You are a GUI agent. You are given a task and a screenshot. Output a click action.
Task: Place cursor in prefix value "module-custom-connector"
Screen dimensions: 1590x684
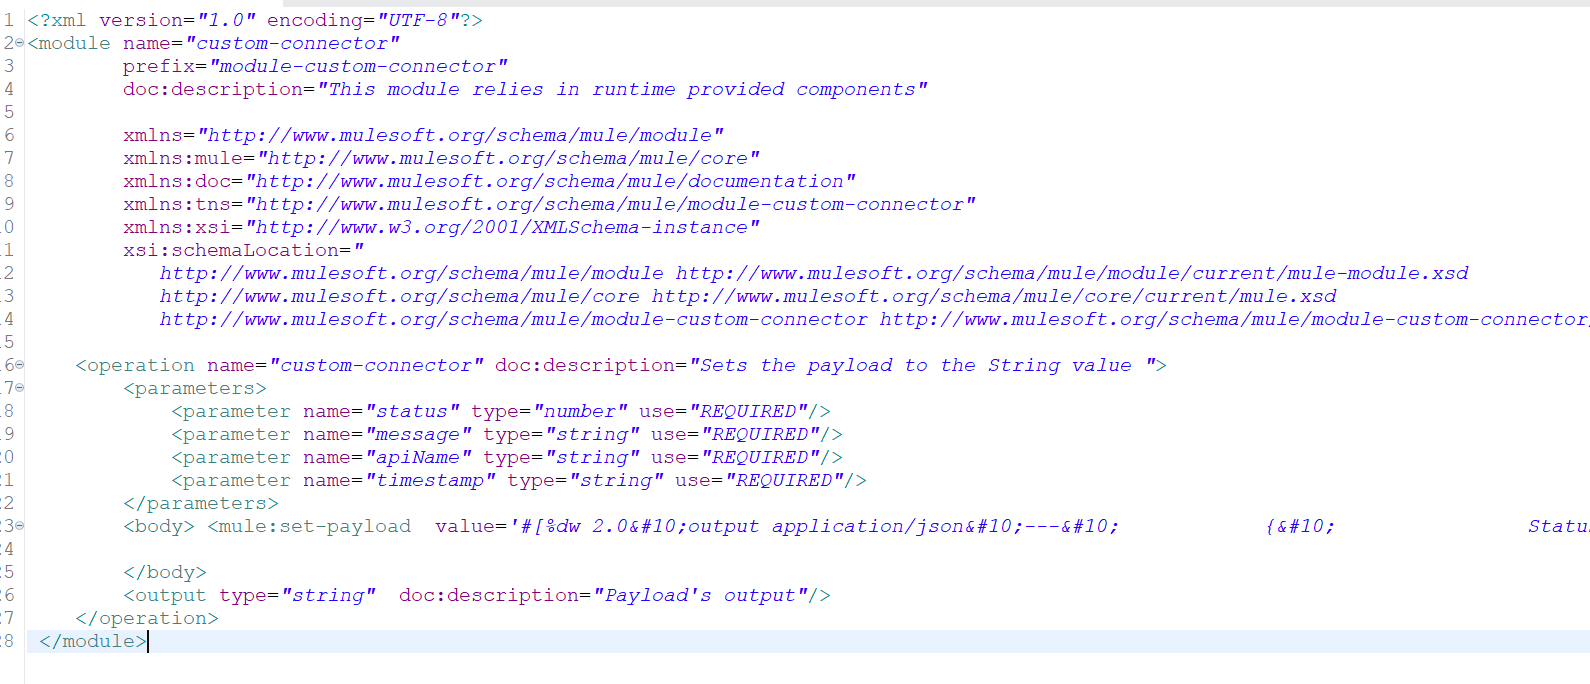(x=358, y=66)
